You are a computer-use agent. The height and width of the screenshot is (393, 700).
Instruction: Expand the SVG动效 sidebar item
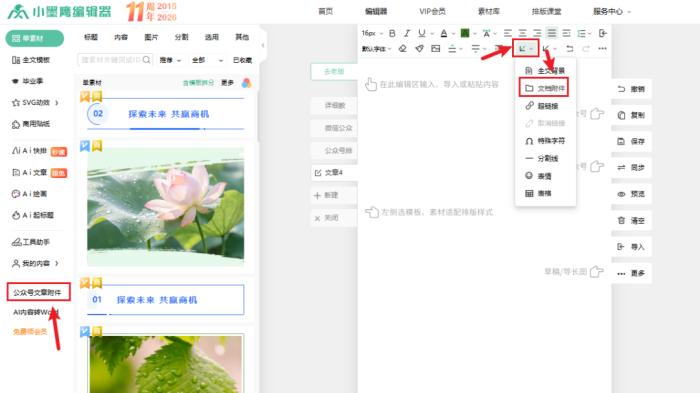[35, 103]
